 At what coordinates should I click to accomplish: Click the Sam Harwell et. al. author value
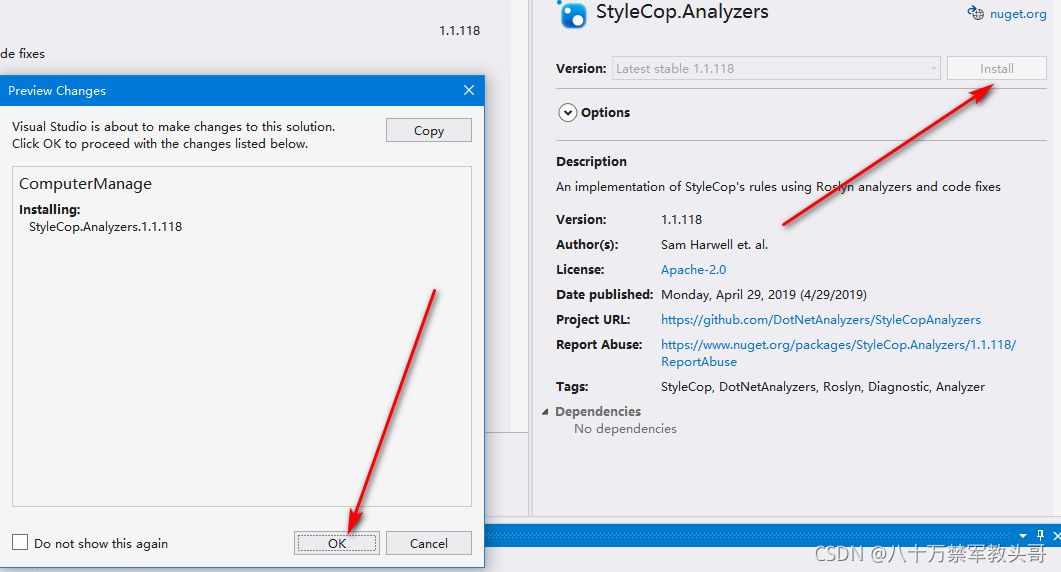[715, 244]
